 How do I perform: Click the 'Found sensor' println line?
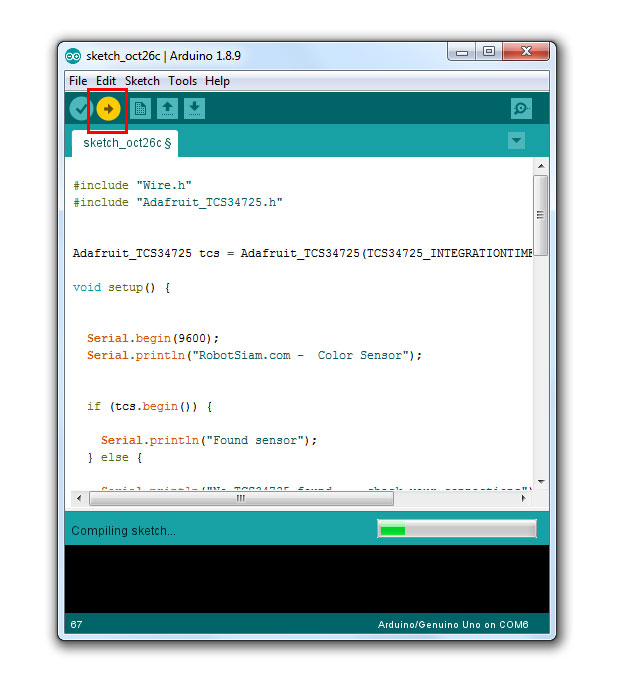(209, 440)
